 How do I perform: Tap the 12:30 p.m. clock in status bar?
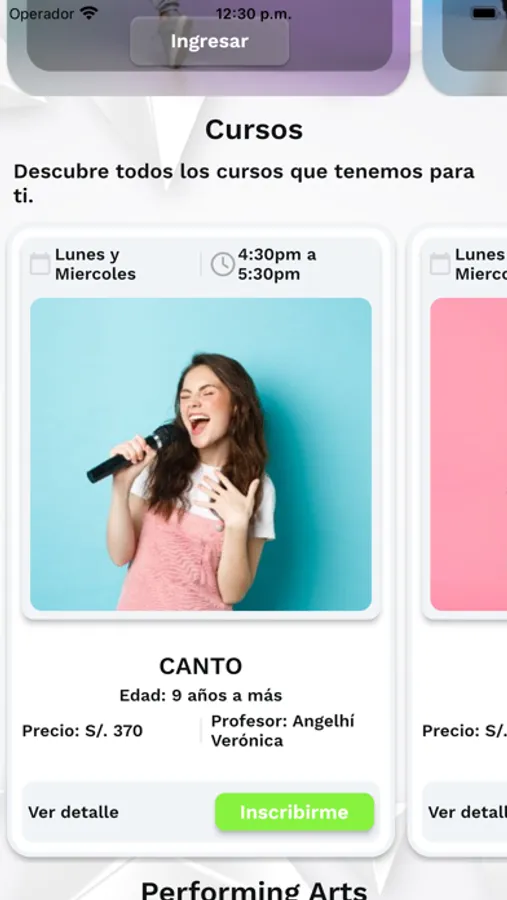[253, 14]
